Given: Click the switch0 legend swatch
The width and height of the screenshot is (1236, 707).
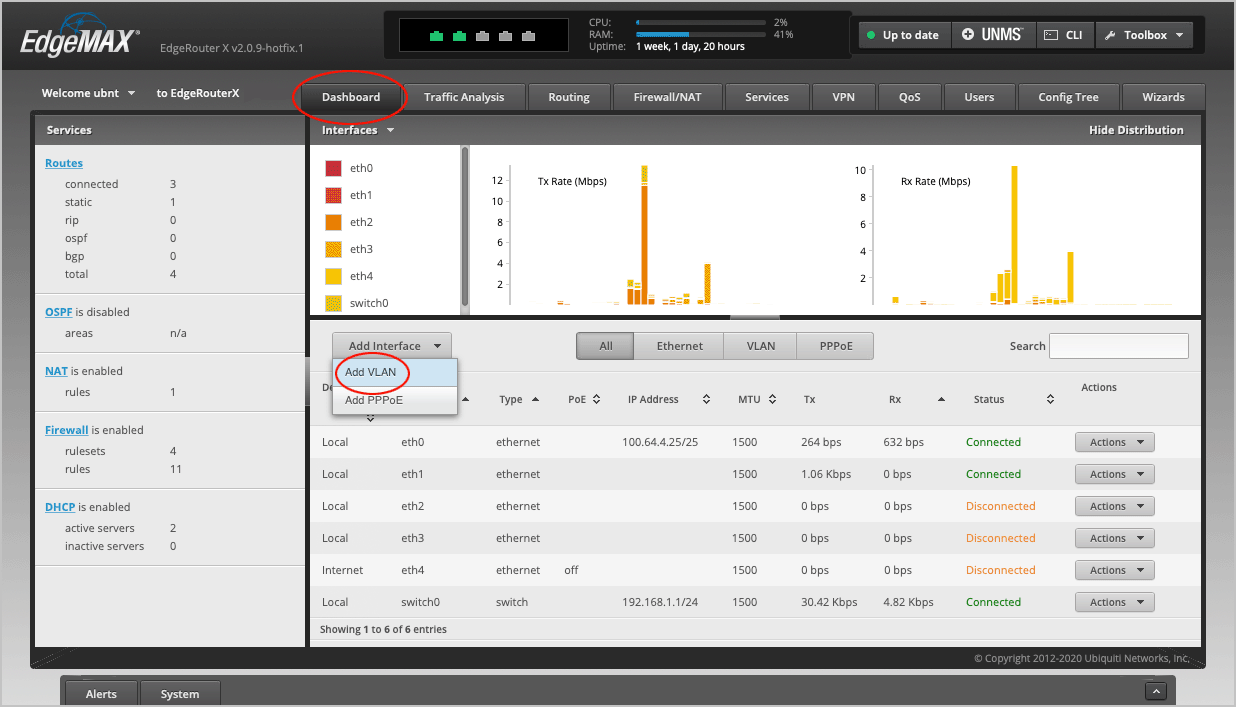Looking at the screenshot, I should [x=334, y=303].
